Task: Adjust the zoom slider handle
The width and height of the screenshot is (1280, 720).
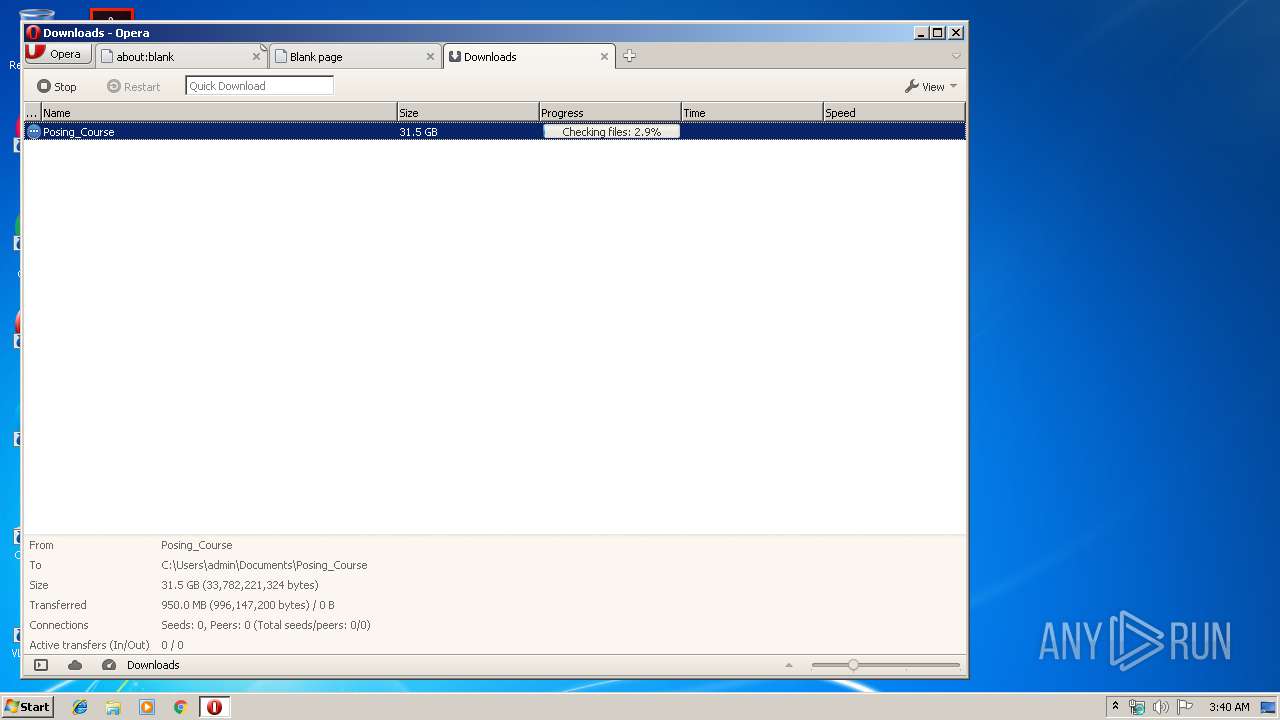Action: tap(853, 665)
